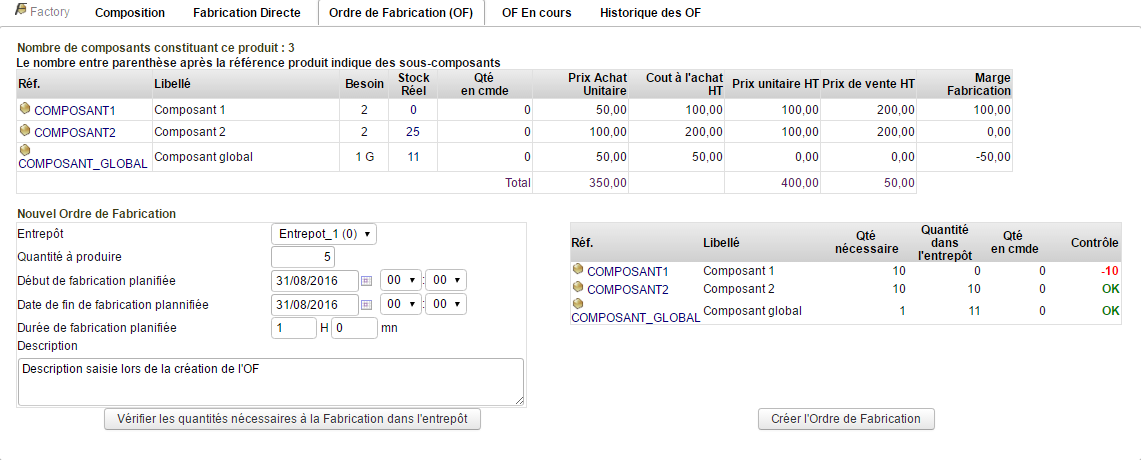Click COMPOSANT1 product icon in top table
The height and width of the screenshot is (460, 1141).
(x=25, y=109)
